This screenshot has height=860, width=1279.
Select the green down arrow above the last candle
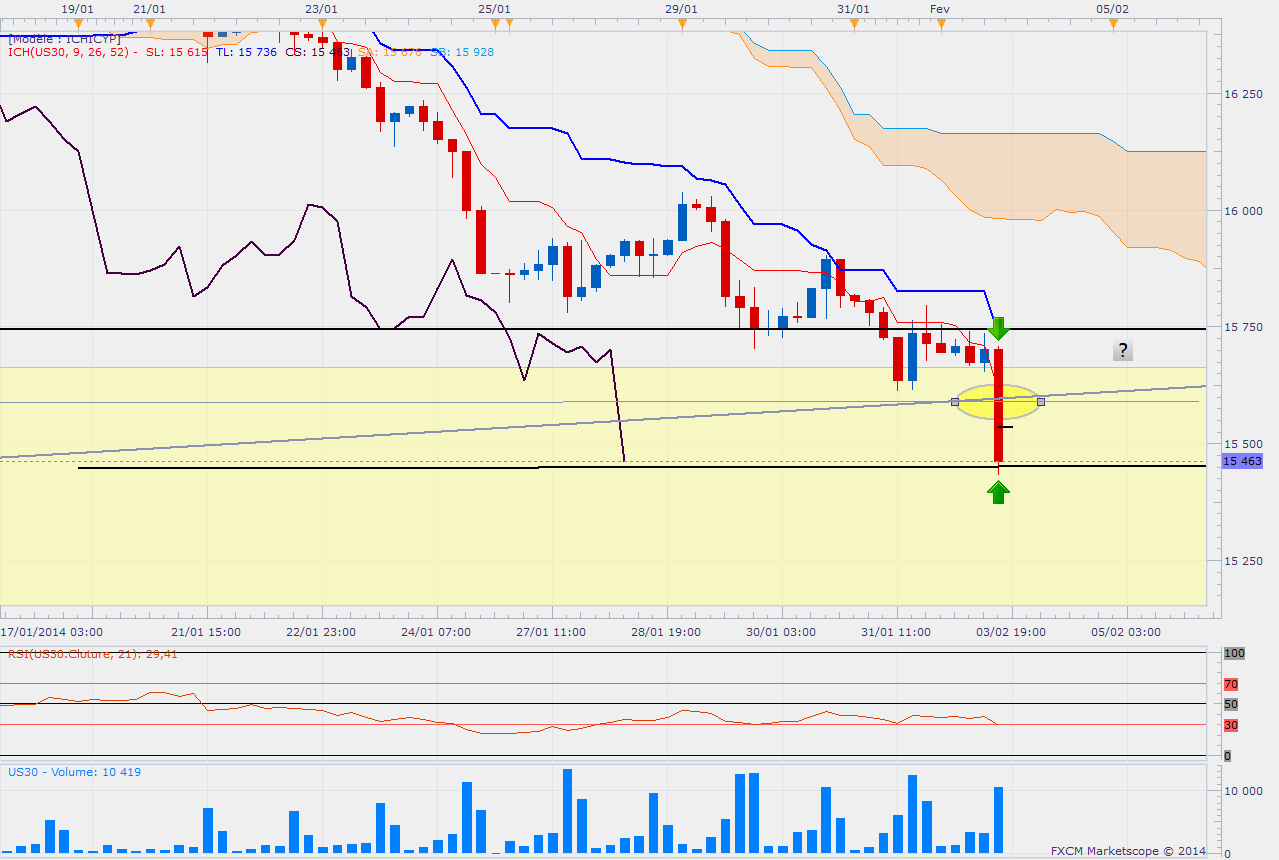pyautogui.click(x=999, y=327)
